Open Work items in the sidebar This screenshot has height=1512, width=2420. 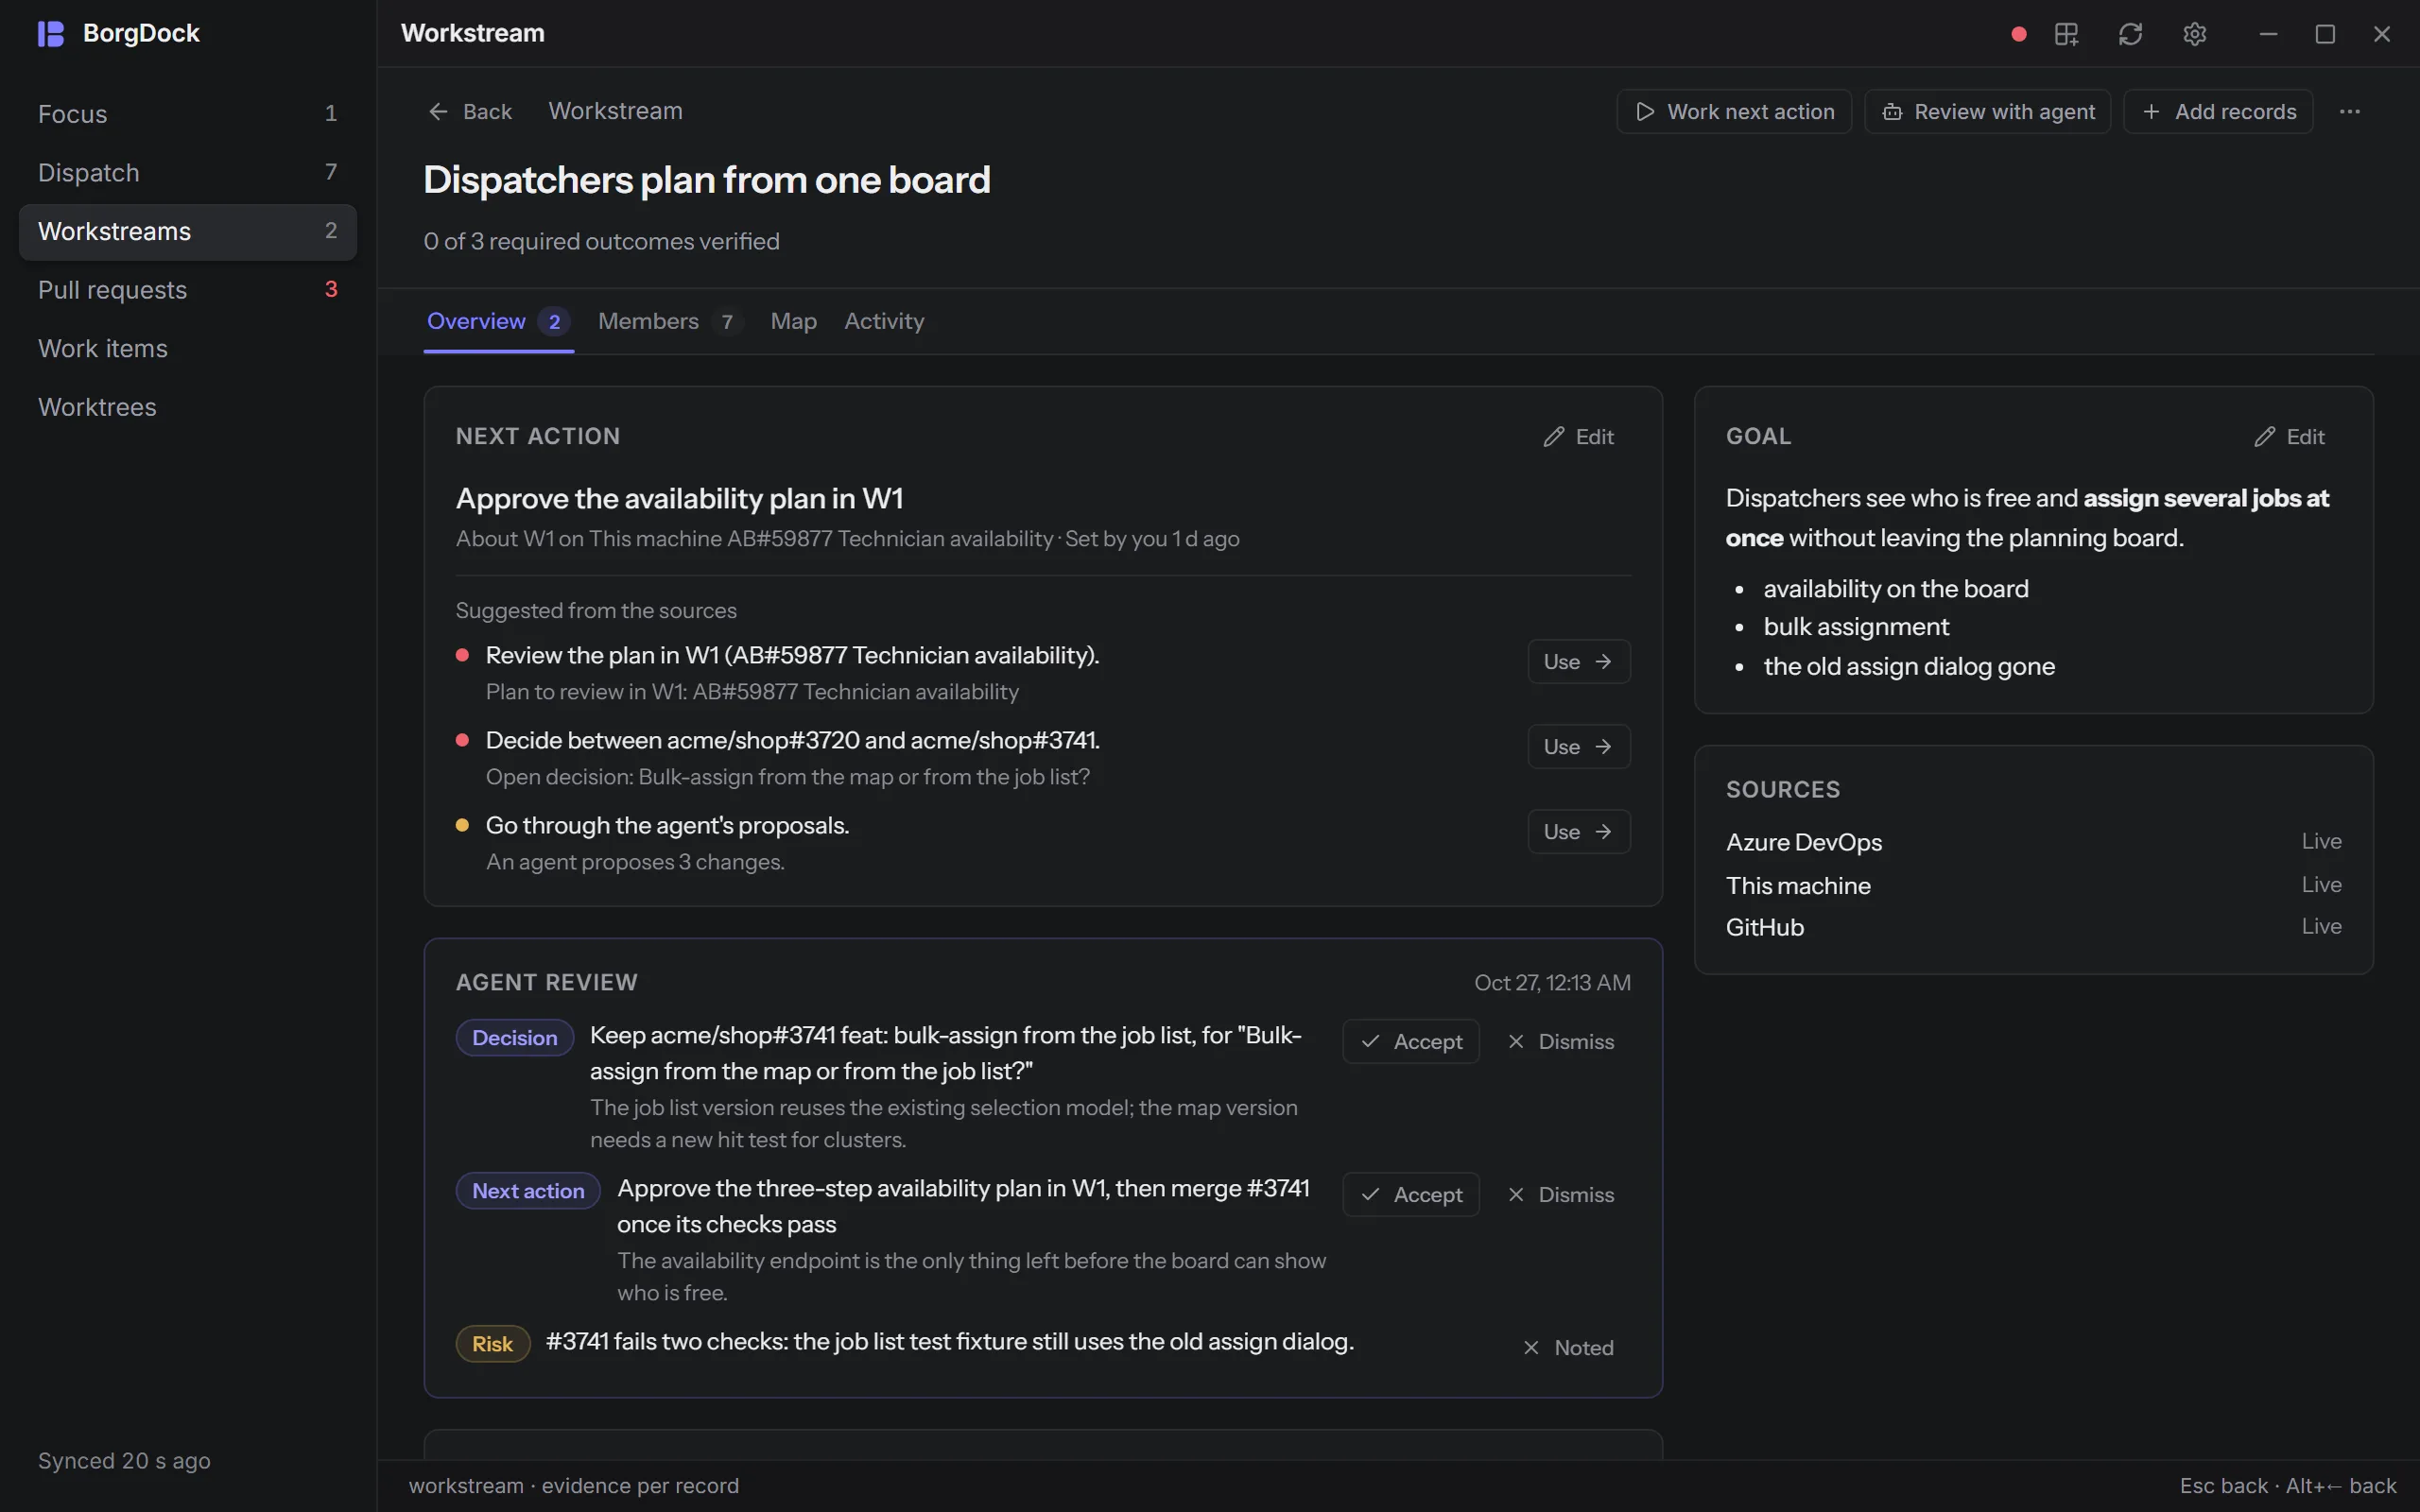pyautogui.click(x=188, y=349)
